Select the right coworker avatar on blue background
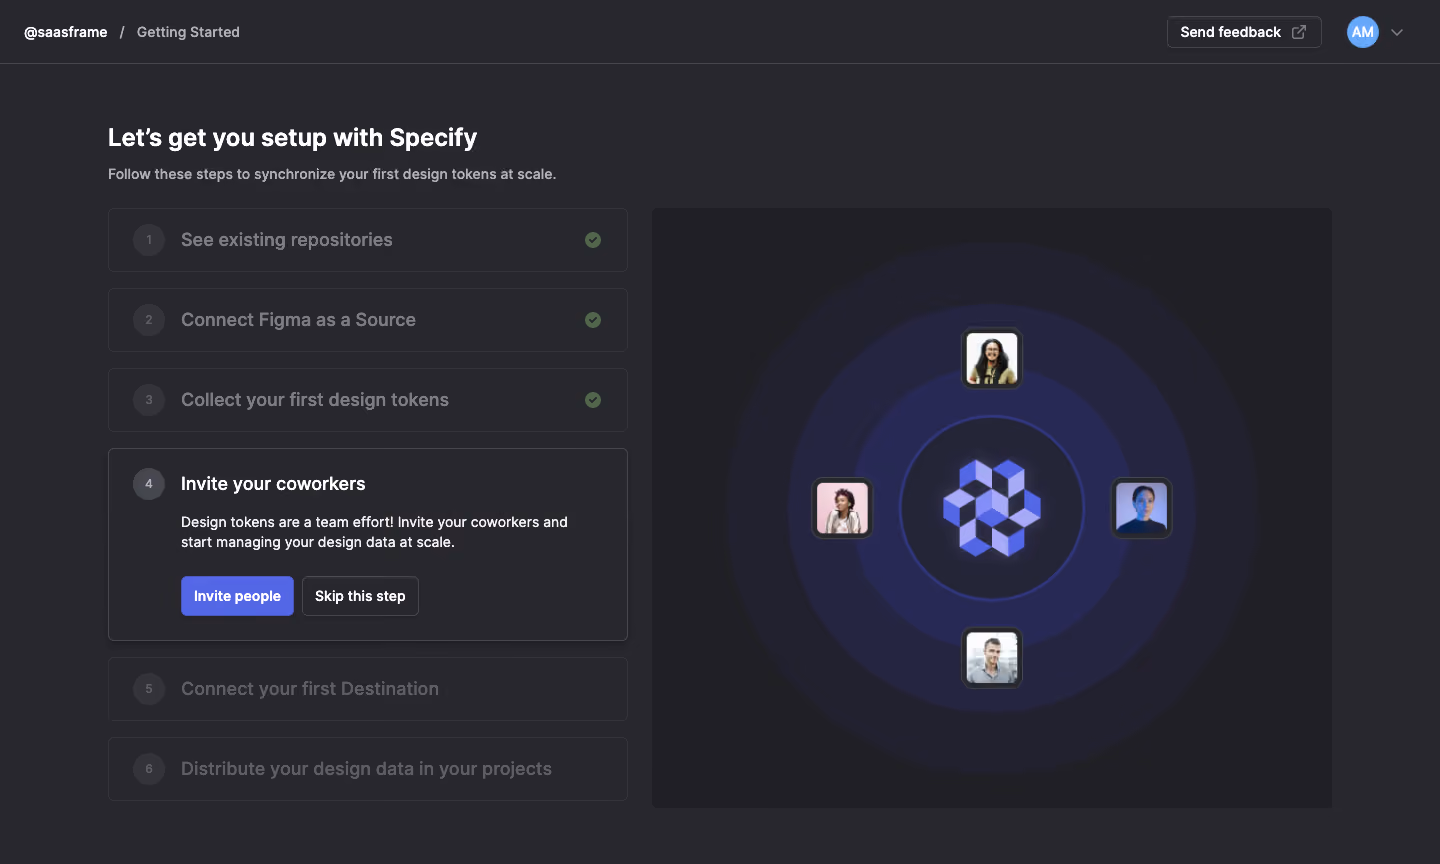 coord(1142,508)
